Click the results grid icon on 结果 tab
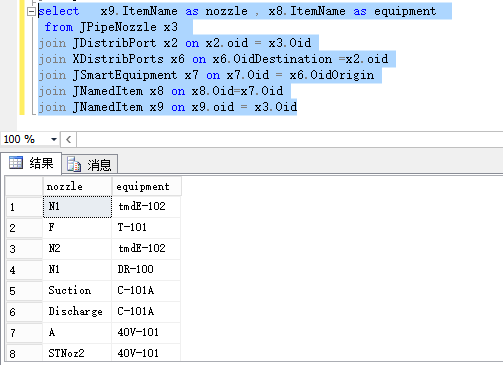Viewport: 503px width, 365px height. 16,163
